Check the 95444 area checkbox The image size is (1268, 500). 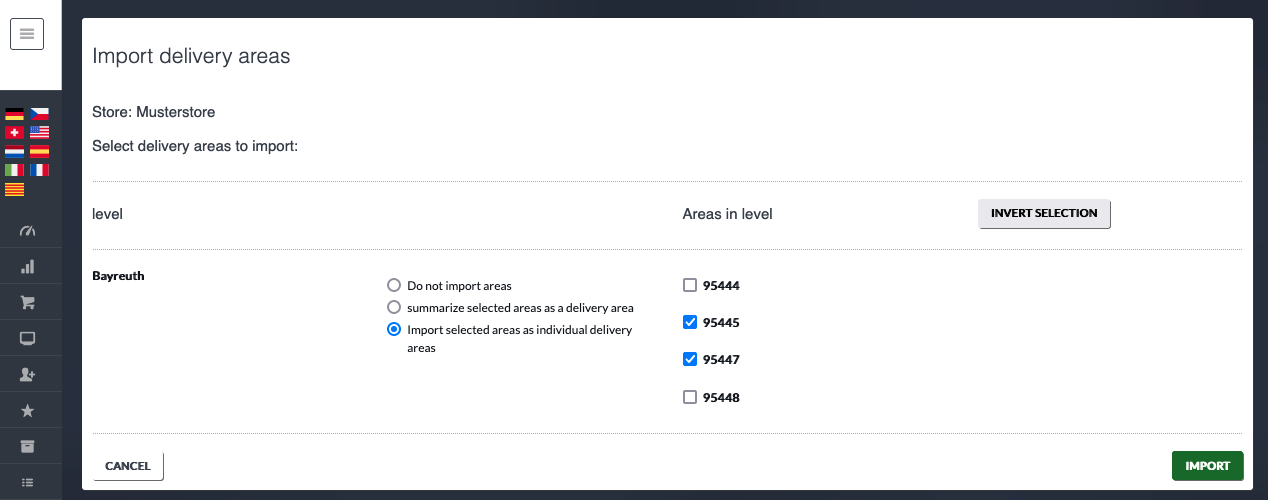pyautogui.click(x=689, y=285)
